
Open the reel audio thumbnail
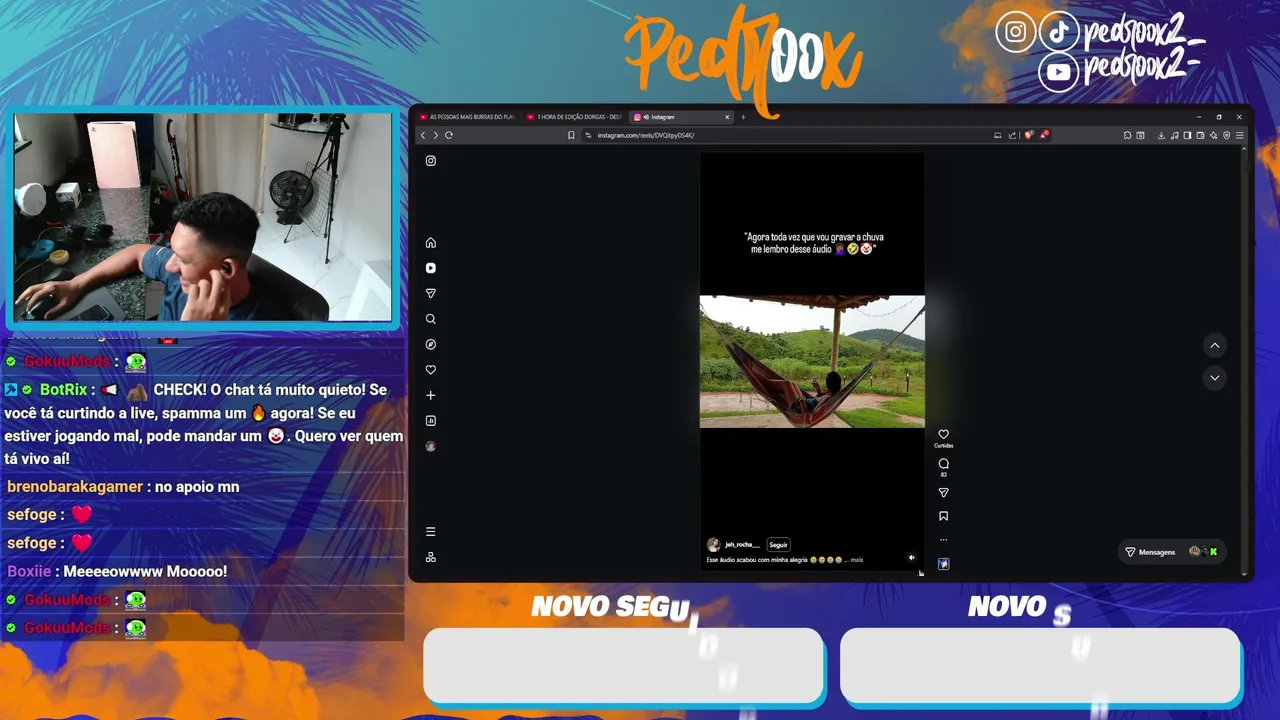point(943,564)
